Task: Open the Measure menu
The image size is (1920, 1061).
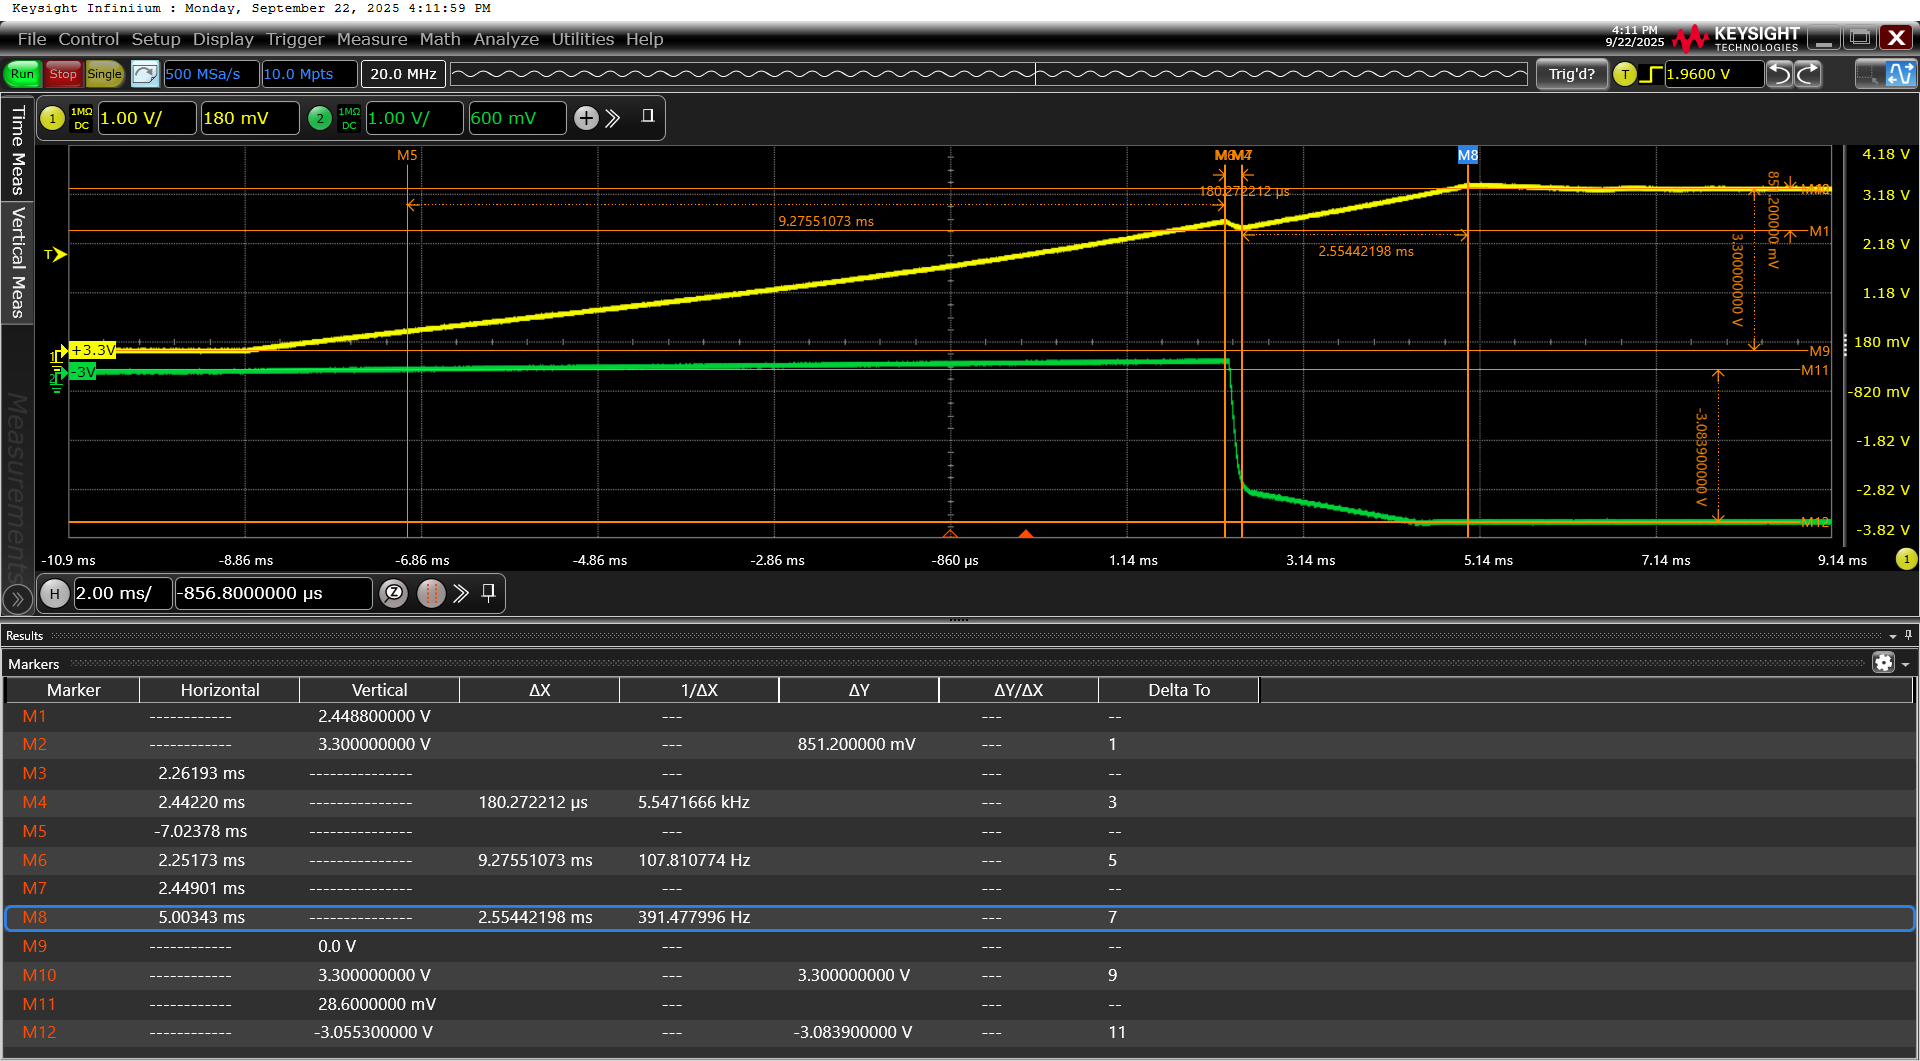Action: click(x=371, y=39)
